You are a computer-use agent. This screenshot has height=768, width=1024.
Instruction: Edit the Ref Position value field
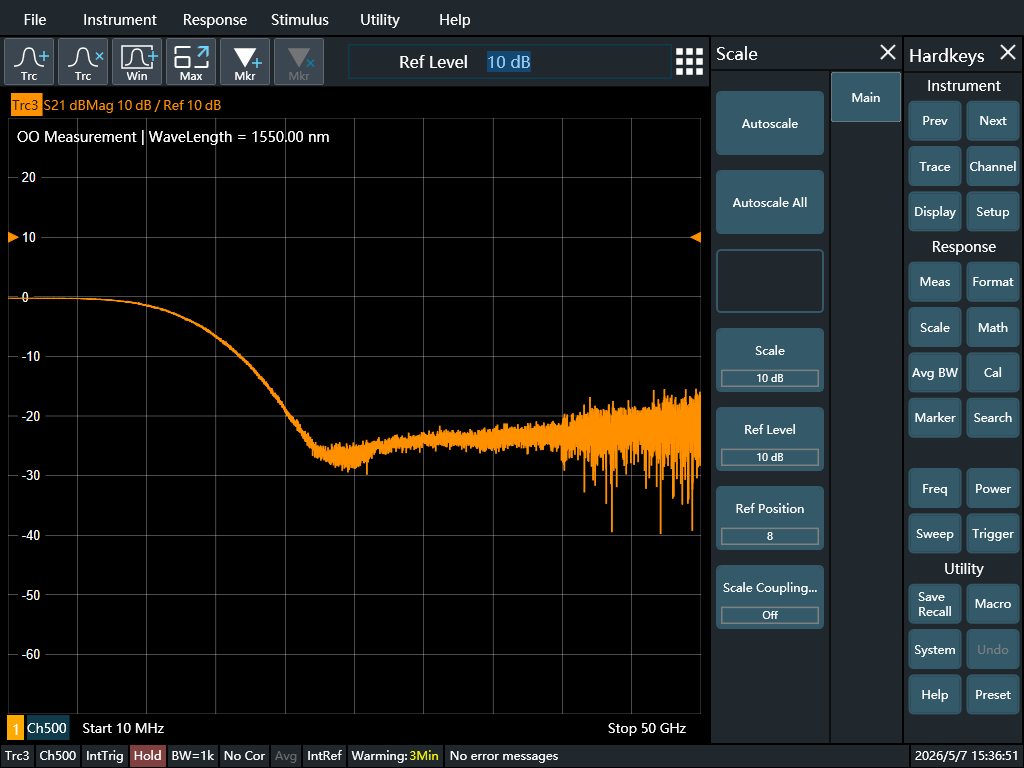(770, 536)
